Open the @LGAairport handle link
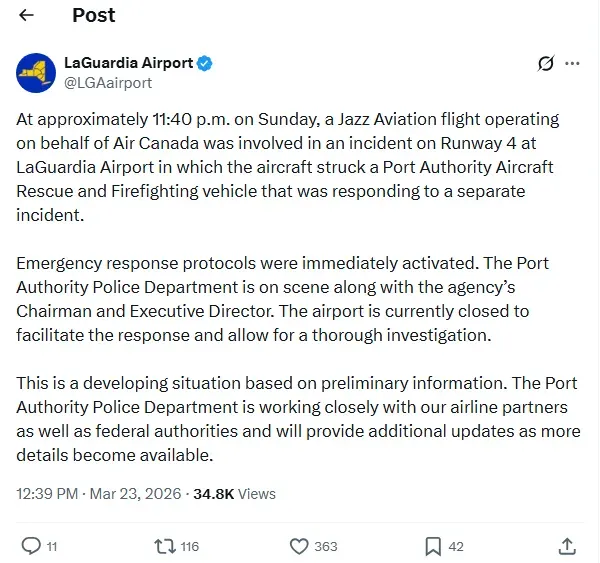The image size is (600, 563). [108, 82]
